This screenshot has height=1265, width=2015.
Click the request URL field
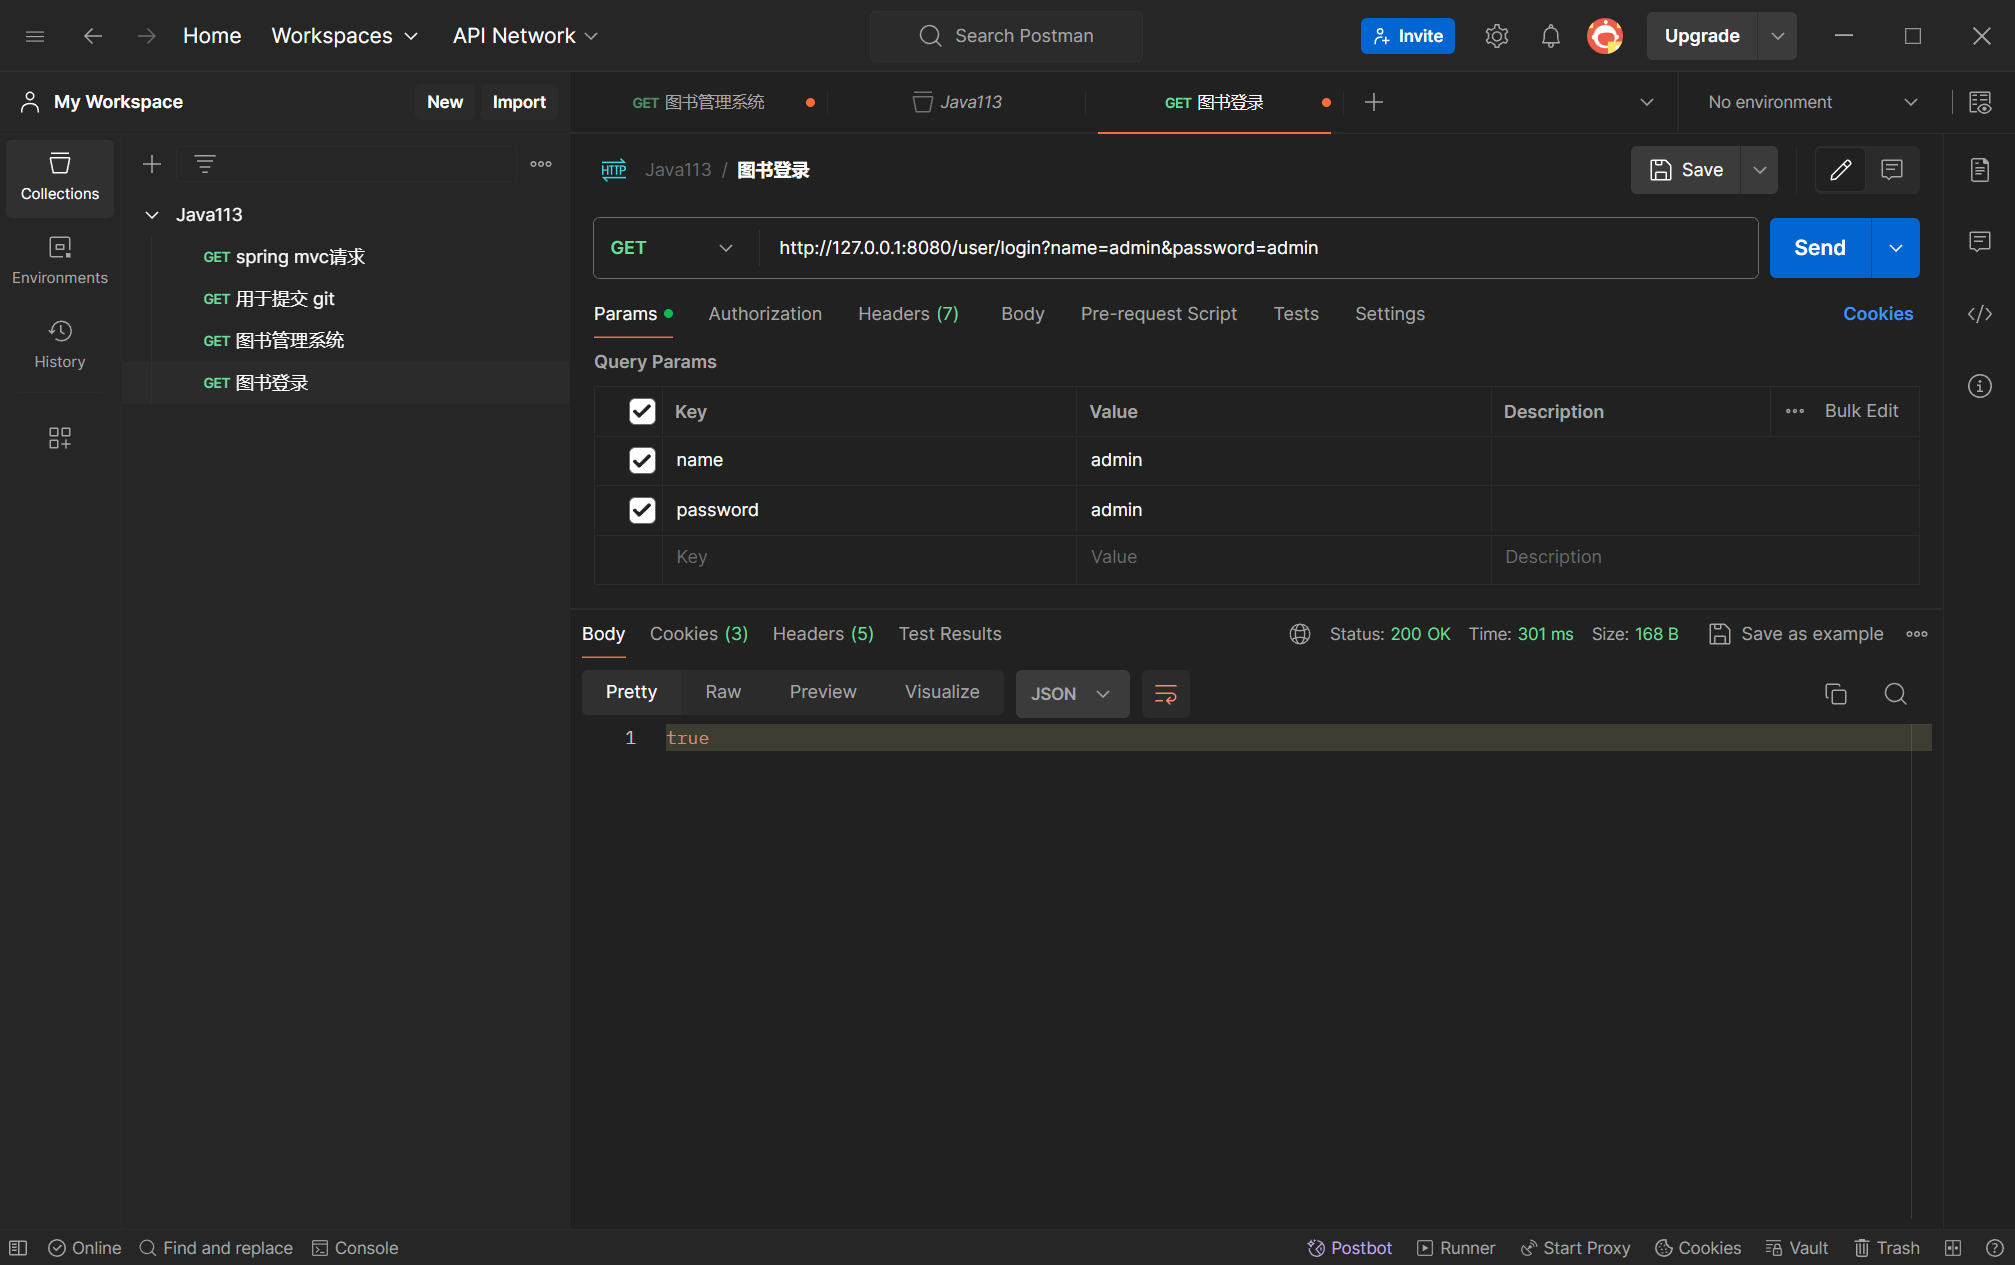tap(1257, 248)
